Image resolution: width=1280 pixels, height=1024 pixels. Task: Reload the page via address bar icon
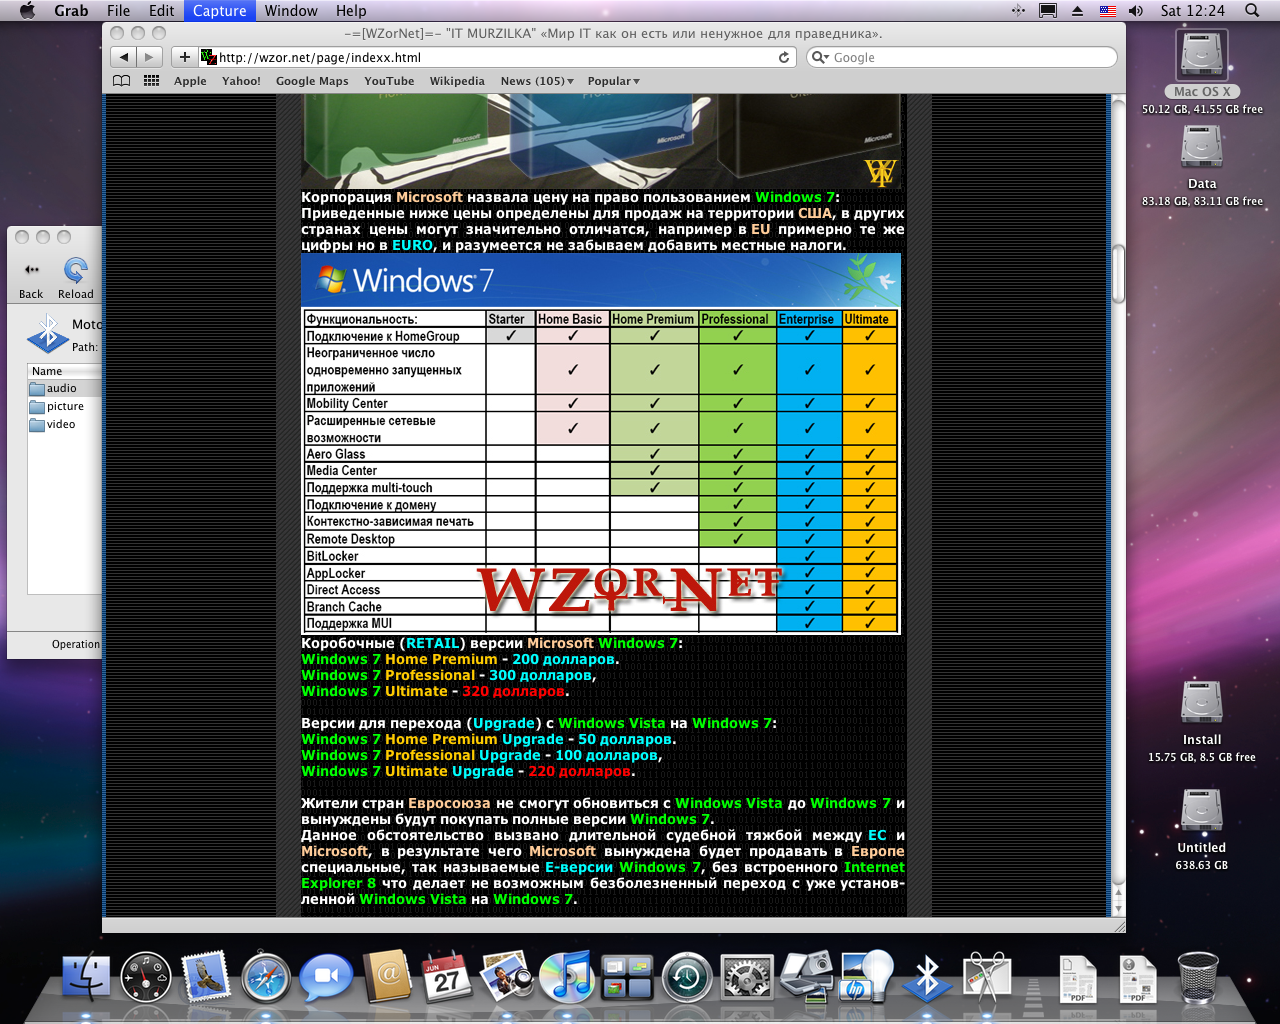pyautogui.click(x=784, y=57)
